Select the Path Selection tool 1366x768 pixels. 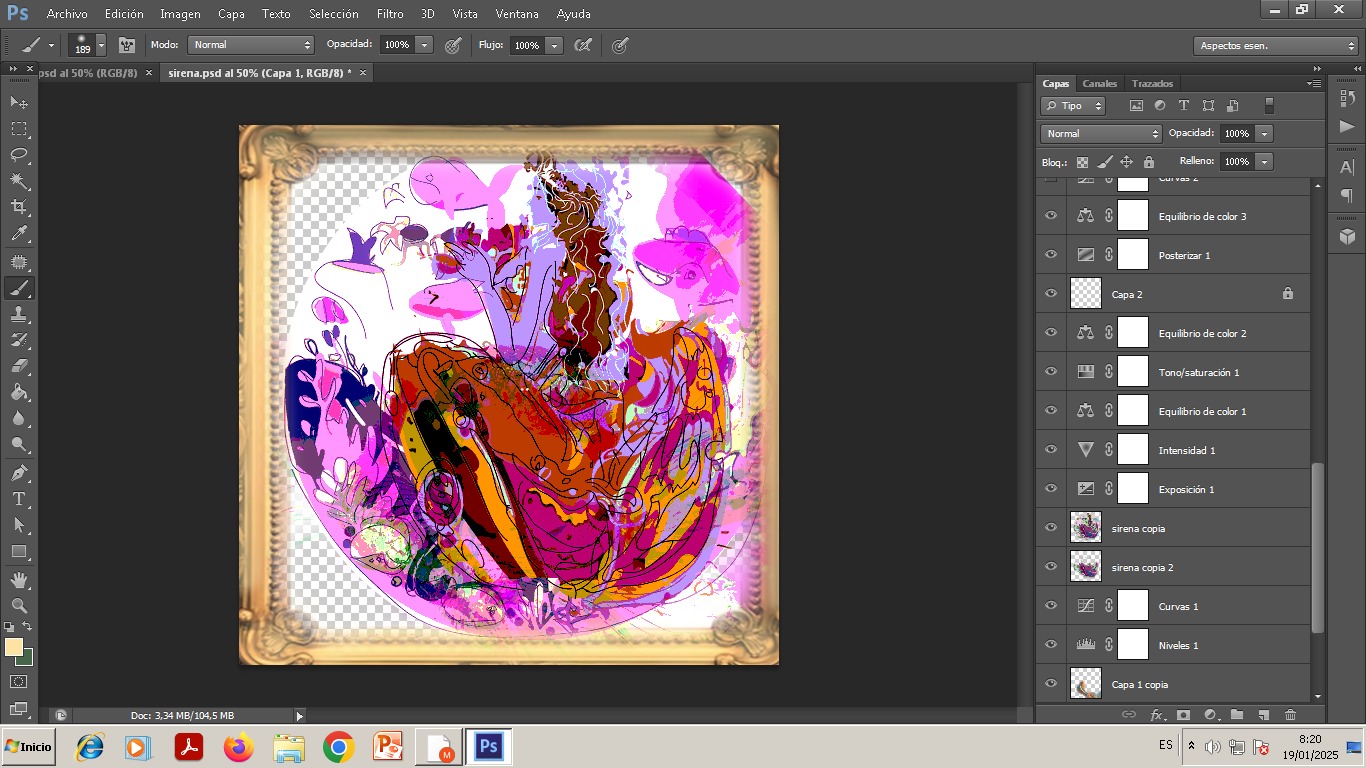[x=19, y=524]
